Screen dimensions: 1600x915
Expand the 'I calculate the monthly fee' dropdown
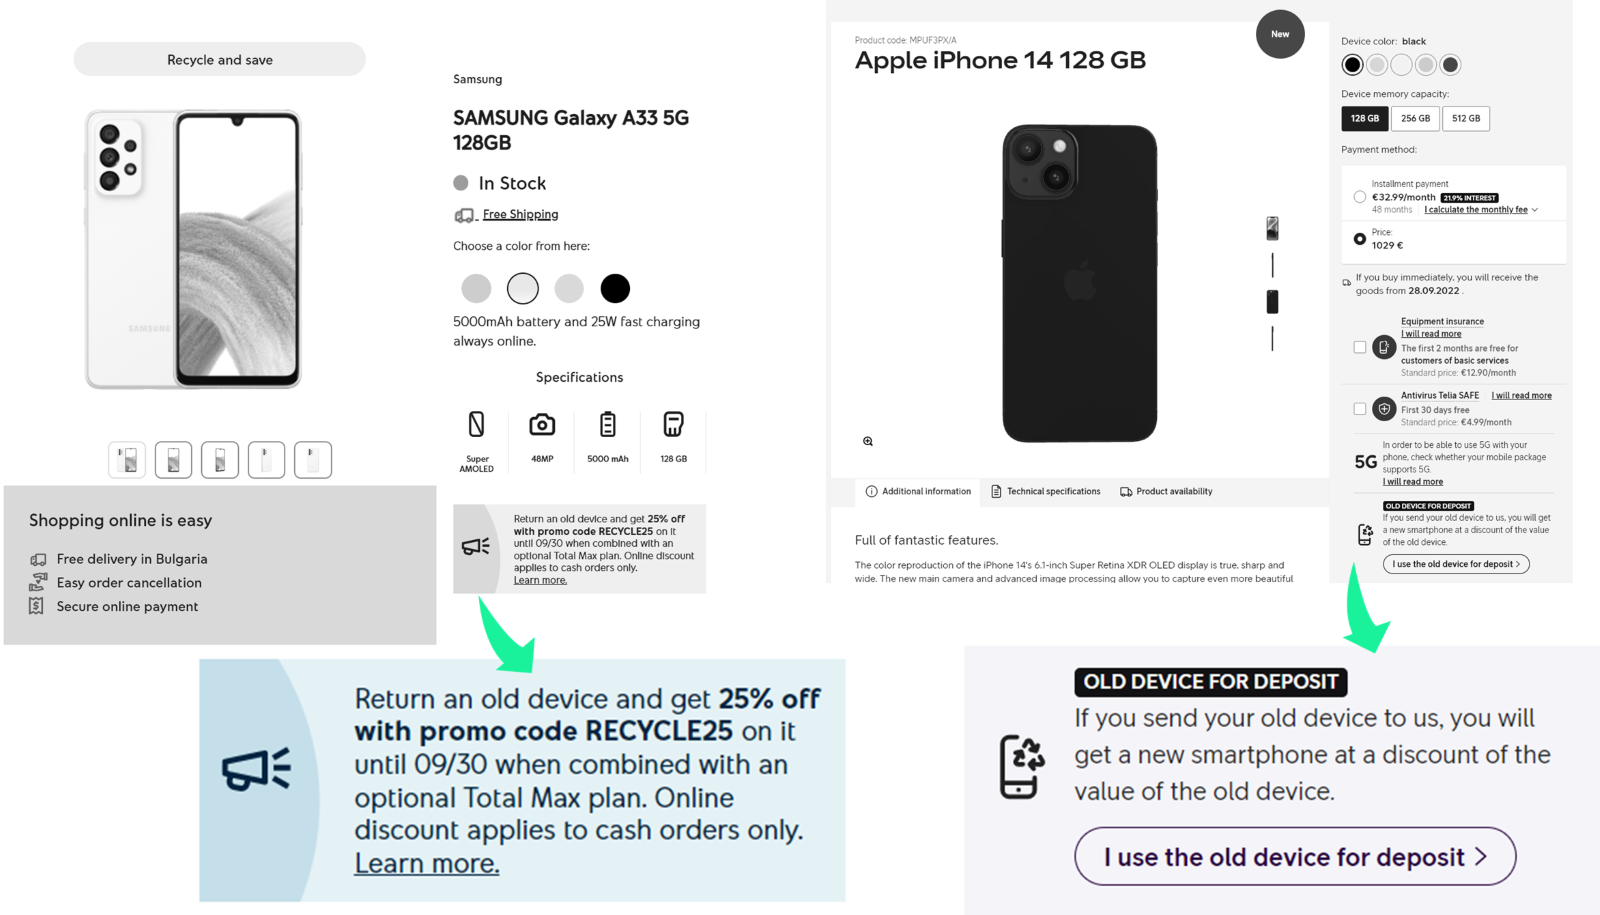1481,210
